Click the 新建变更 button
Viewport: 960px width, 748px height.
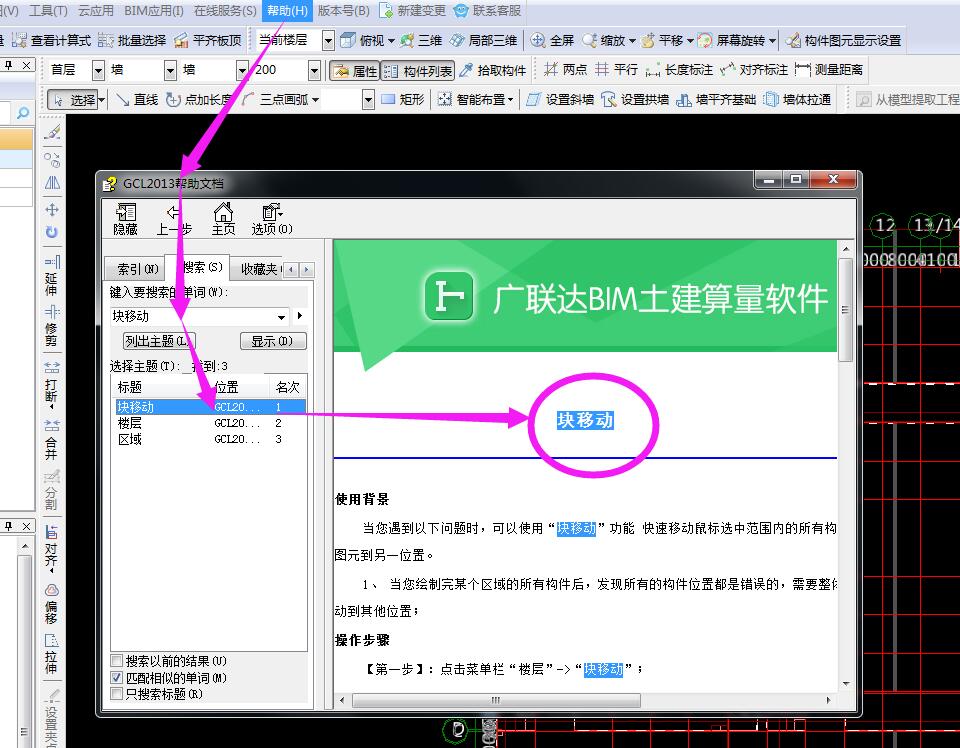413,10
